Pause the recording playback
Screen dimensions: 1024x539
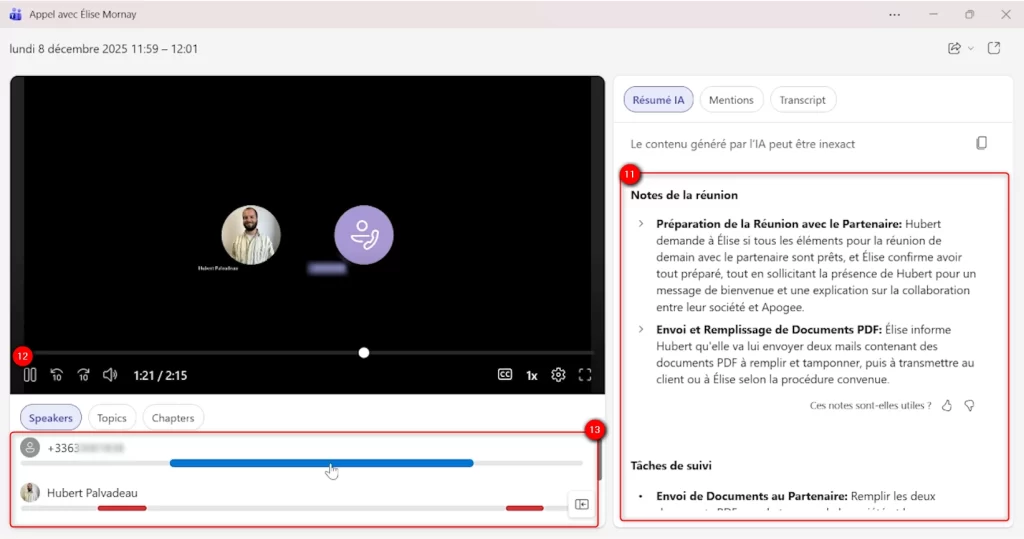tap(30, 375)
